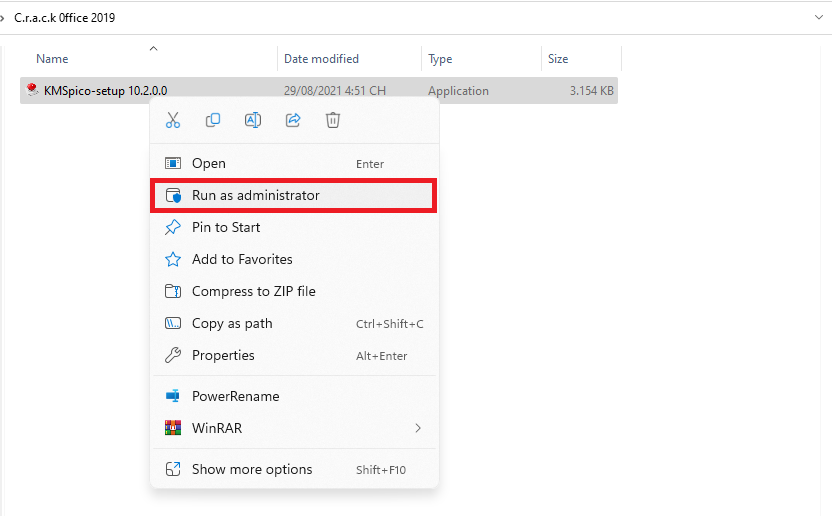This screenshot has width=832, height=516.
Task: Click the Cut scissors icon
Action: [173, 120]
